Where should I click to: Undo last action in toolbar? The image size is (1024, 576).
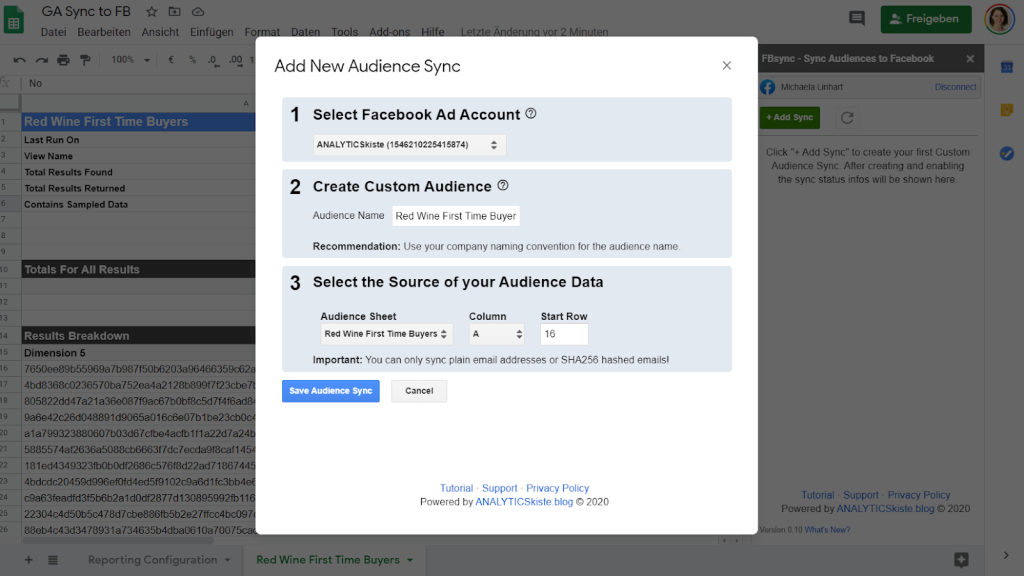pyautogui.click(x=20, y=60)
